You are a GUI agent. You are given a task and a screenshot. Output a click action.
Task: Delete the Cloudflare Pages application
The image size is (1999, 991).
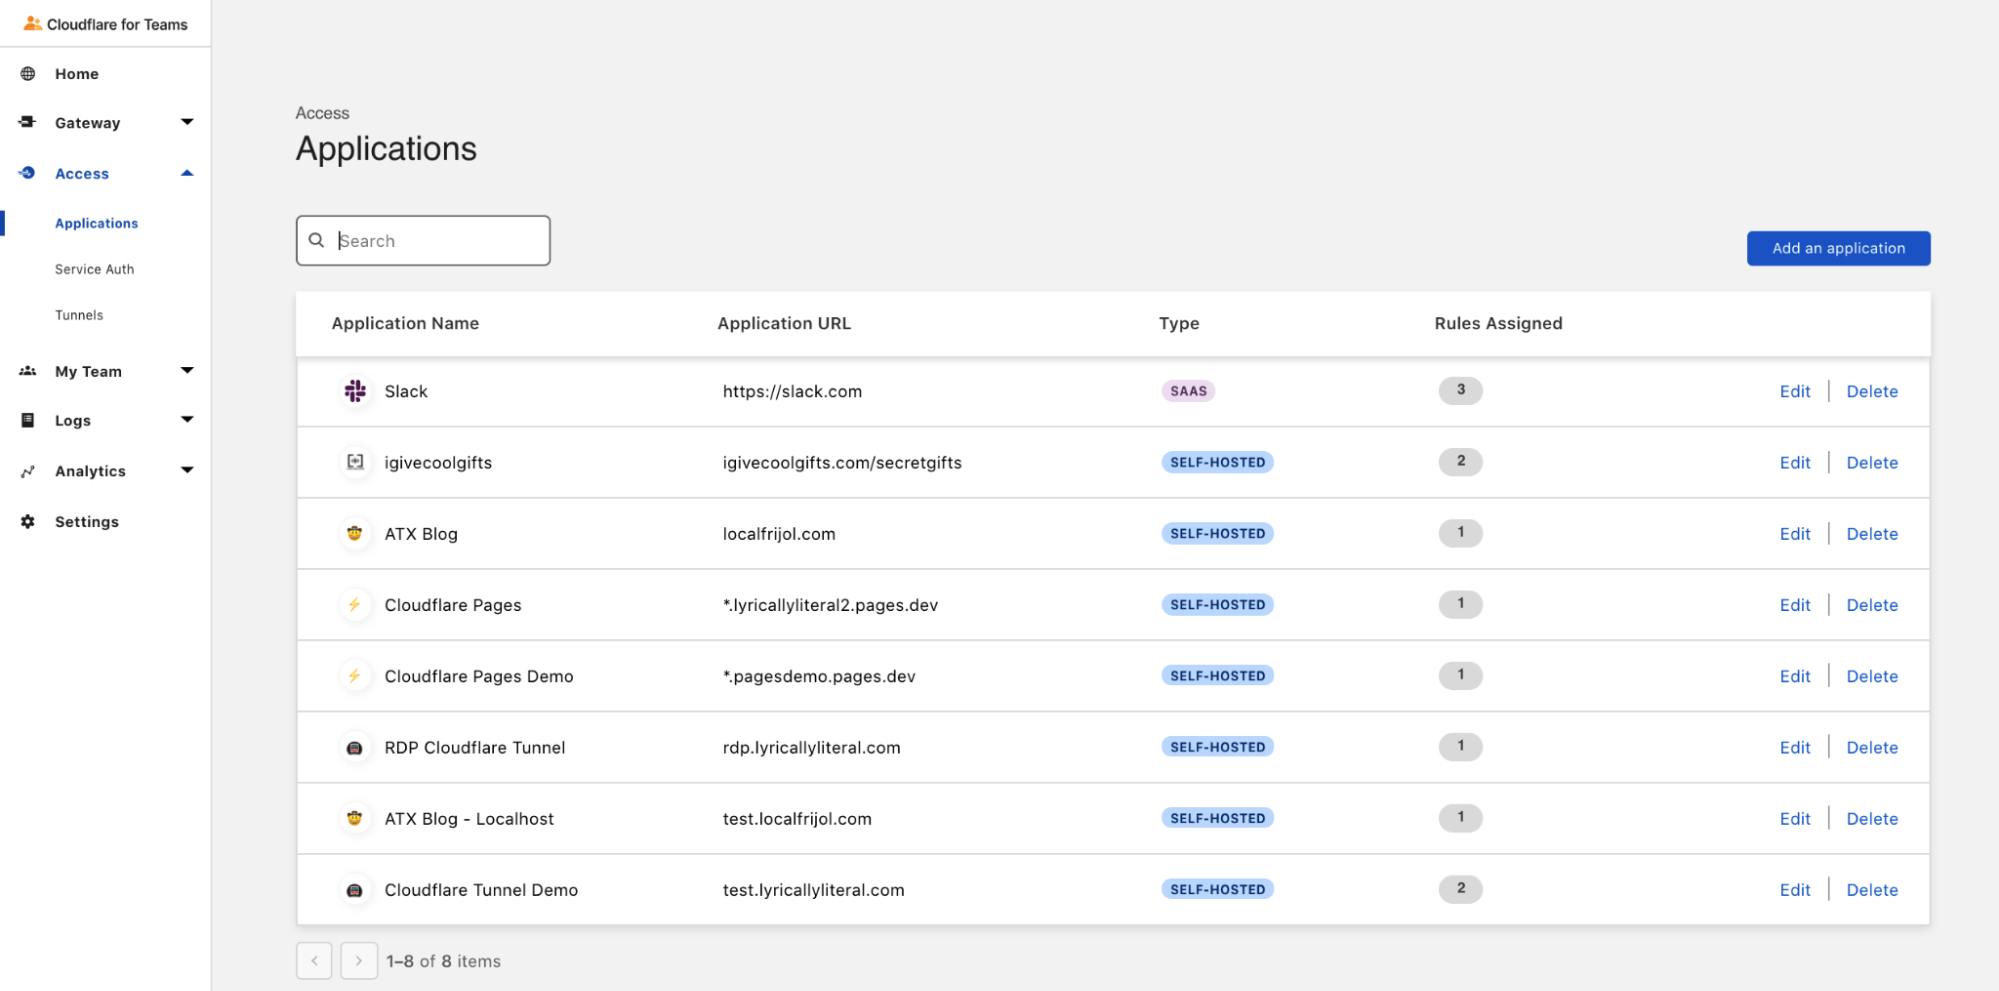coord(1872,604)
